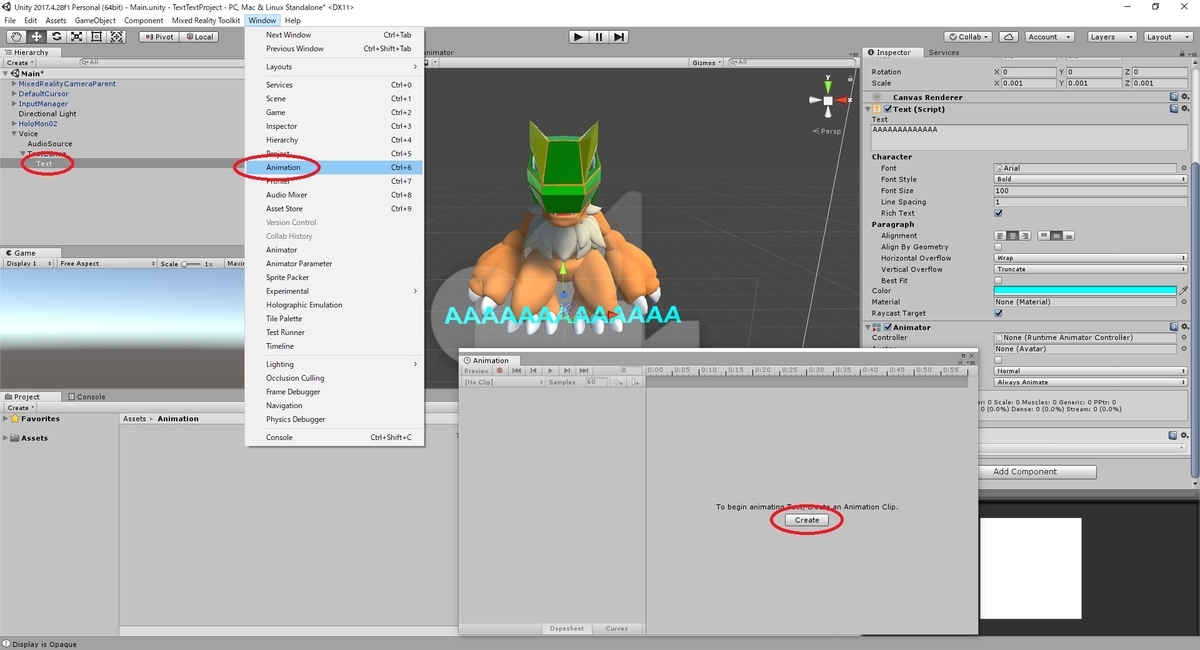
Task: Choose right text alignment icon
Action: pyautogui.click(x=1024, y=235)
